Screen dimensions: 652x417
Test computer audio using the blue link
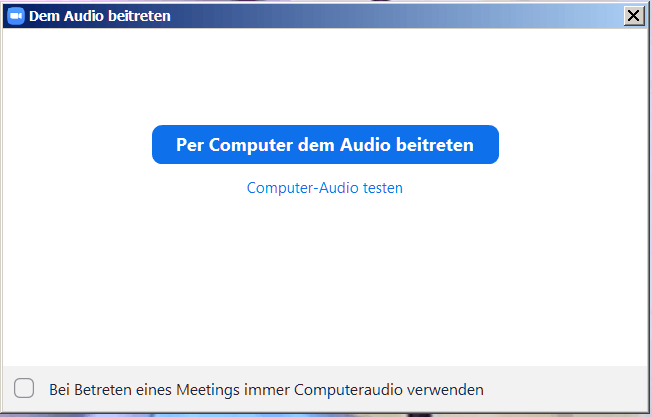point(325,188)
